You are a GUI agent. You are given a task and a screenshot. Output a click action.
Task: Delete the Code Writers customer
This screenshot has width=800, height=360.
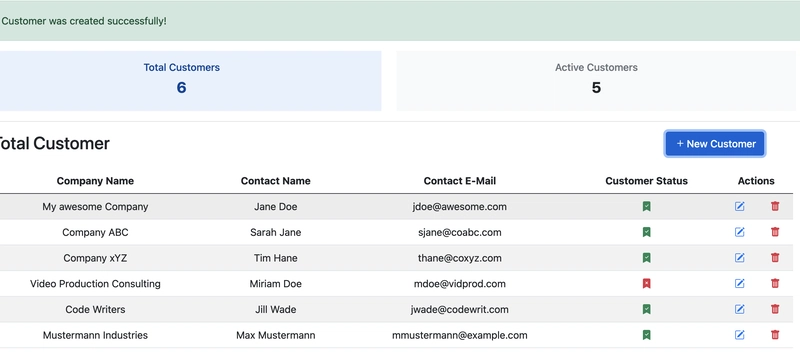[x=775, y=310]
